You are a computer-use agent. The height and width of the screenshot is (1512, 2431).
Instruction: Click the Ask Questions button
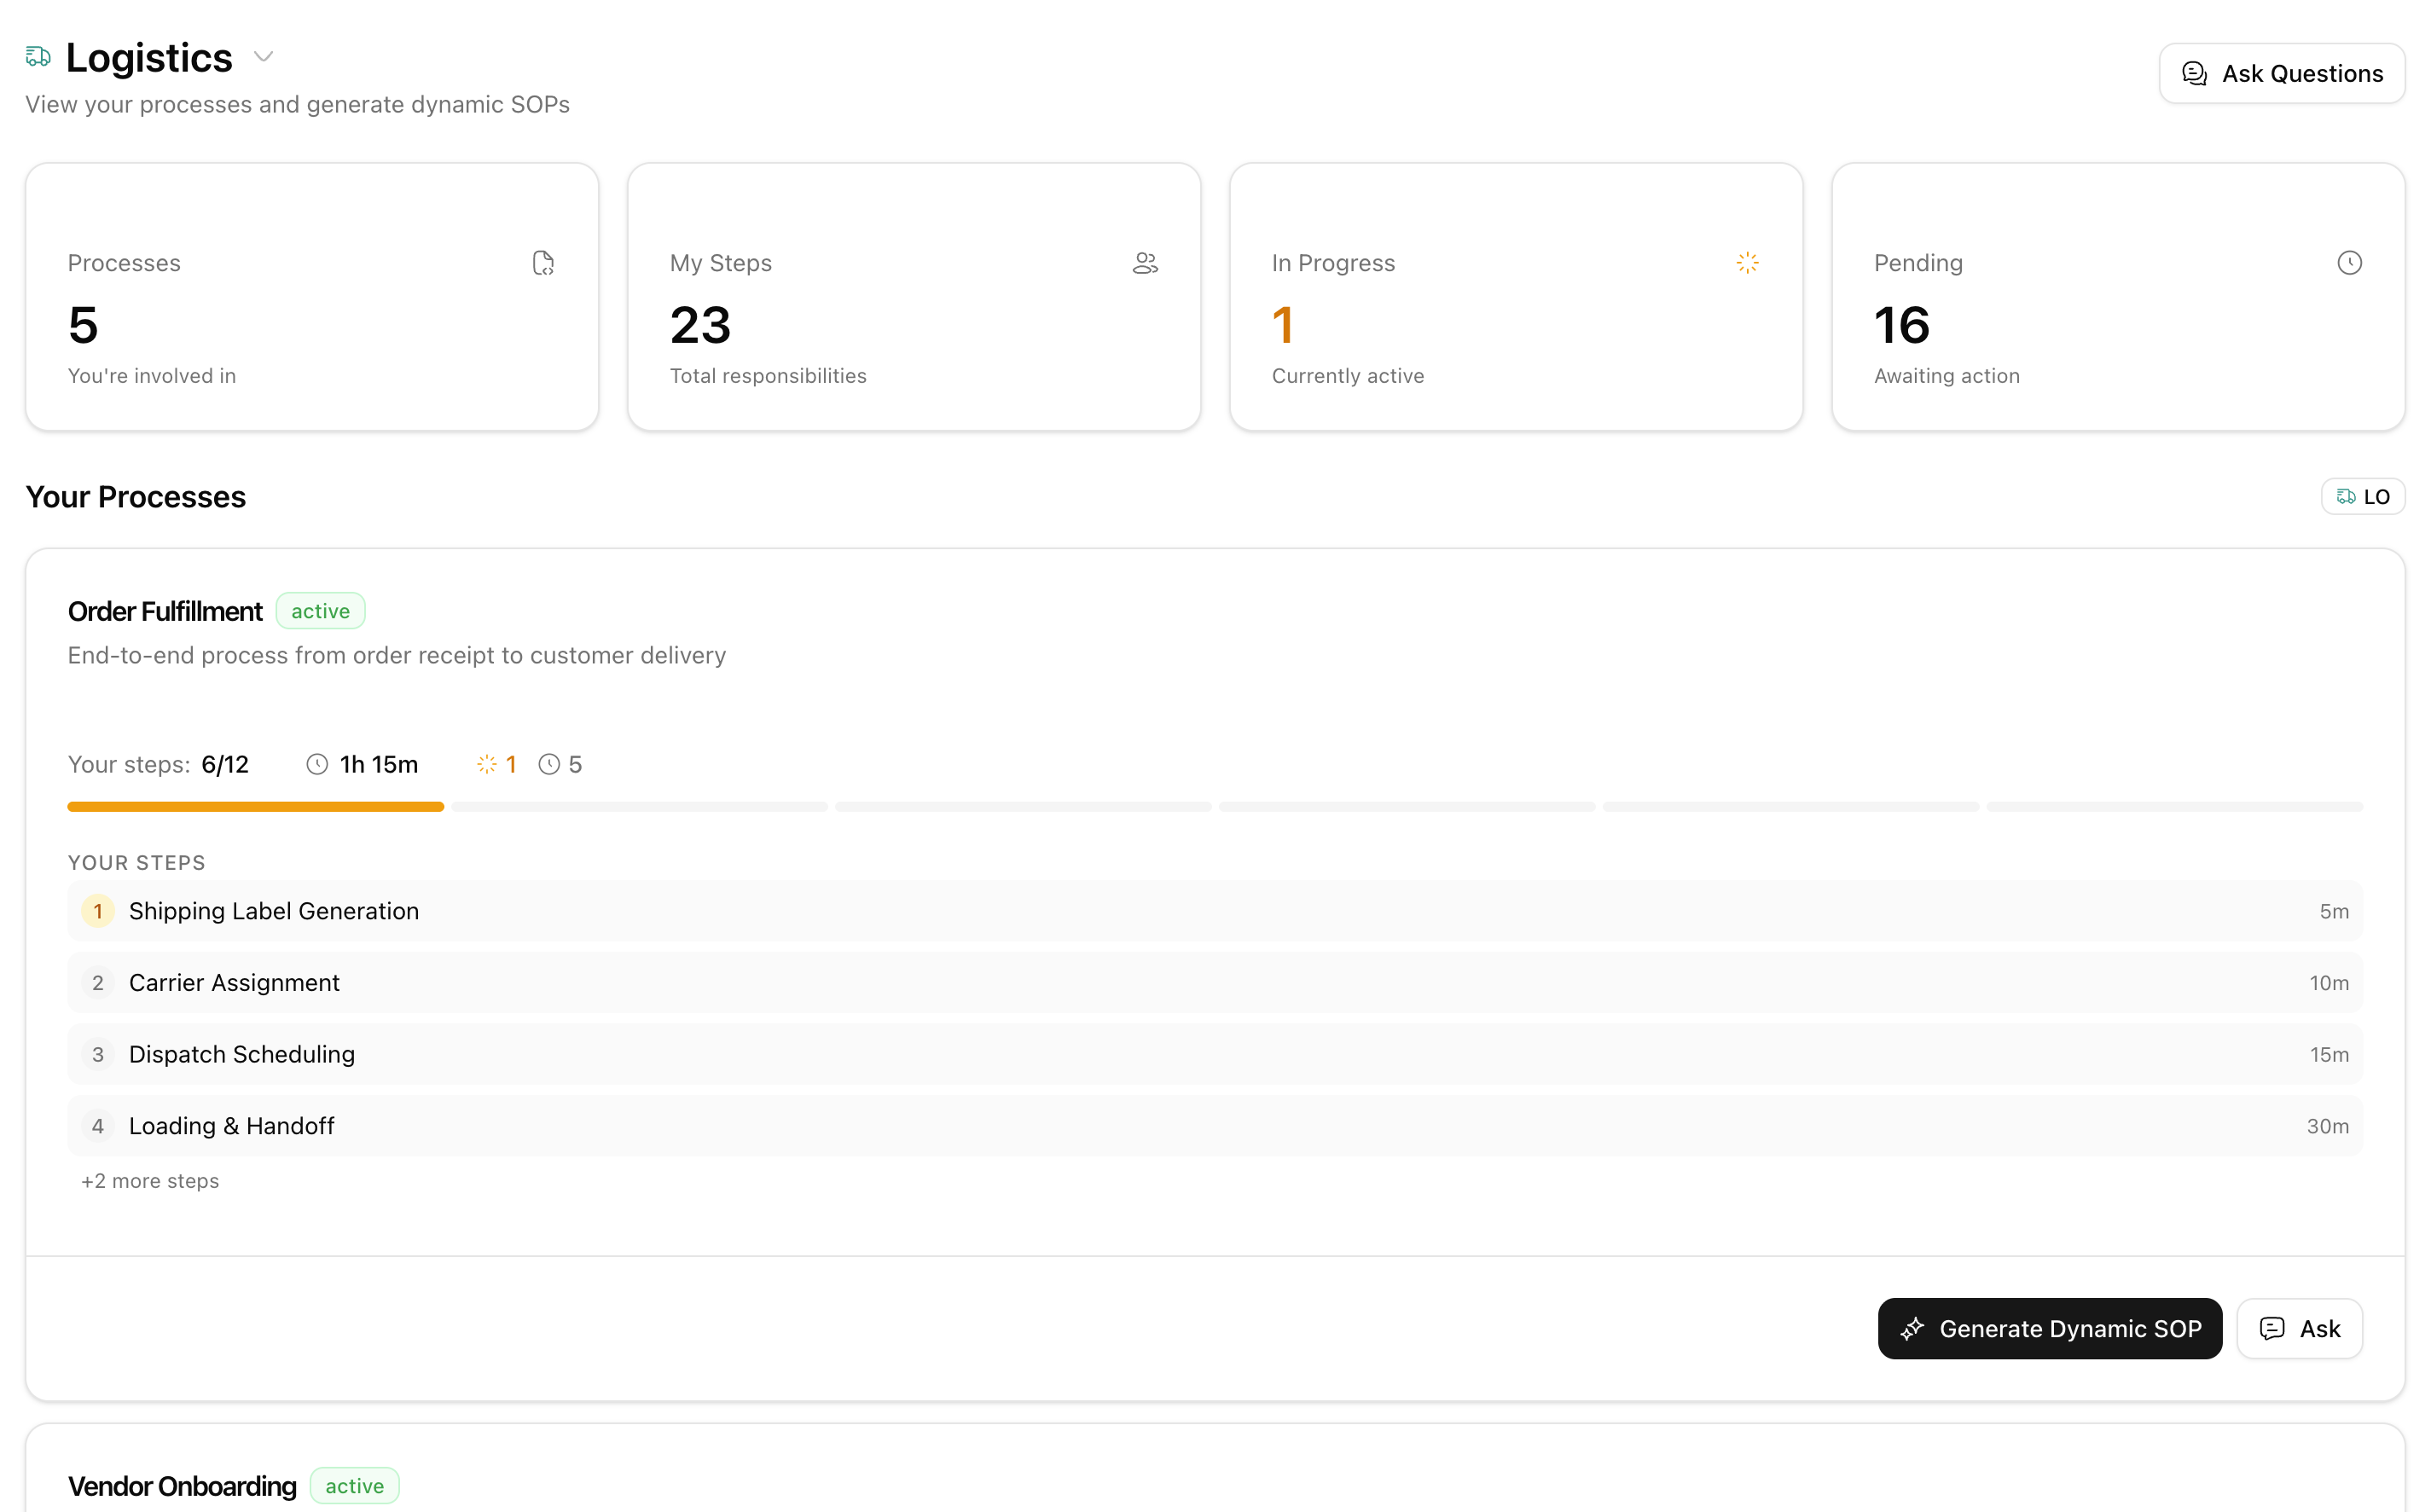[x=2281, y=74]
